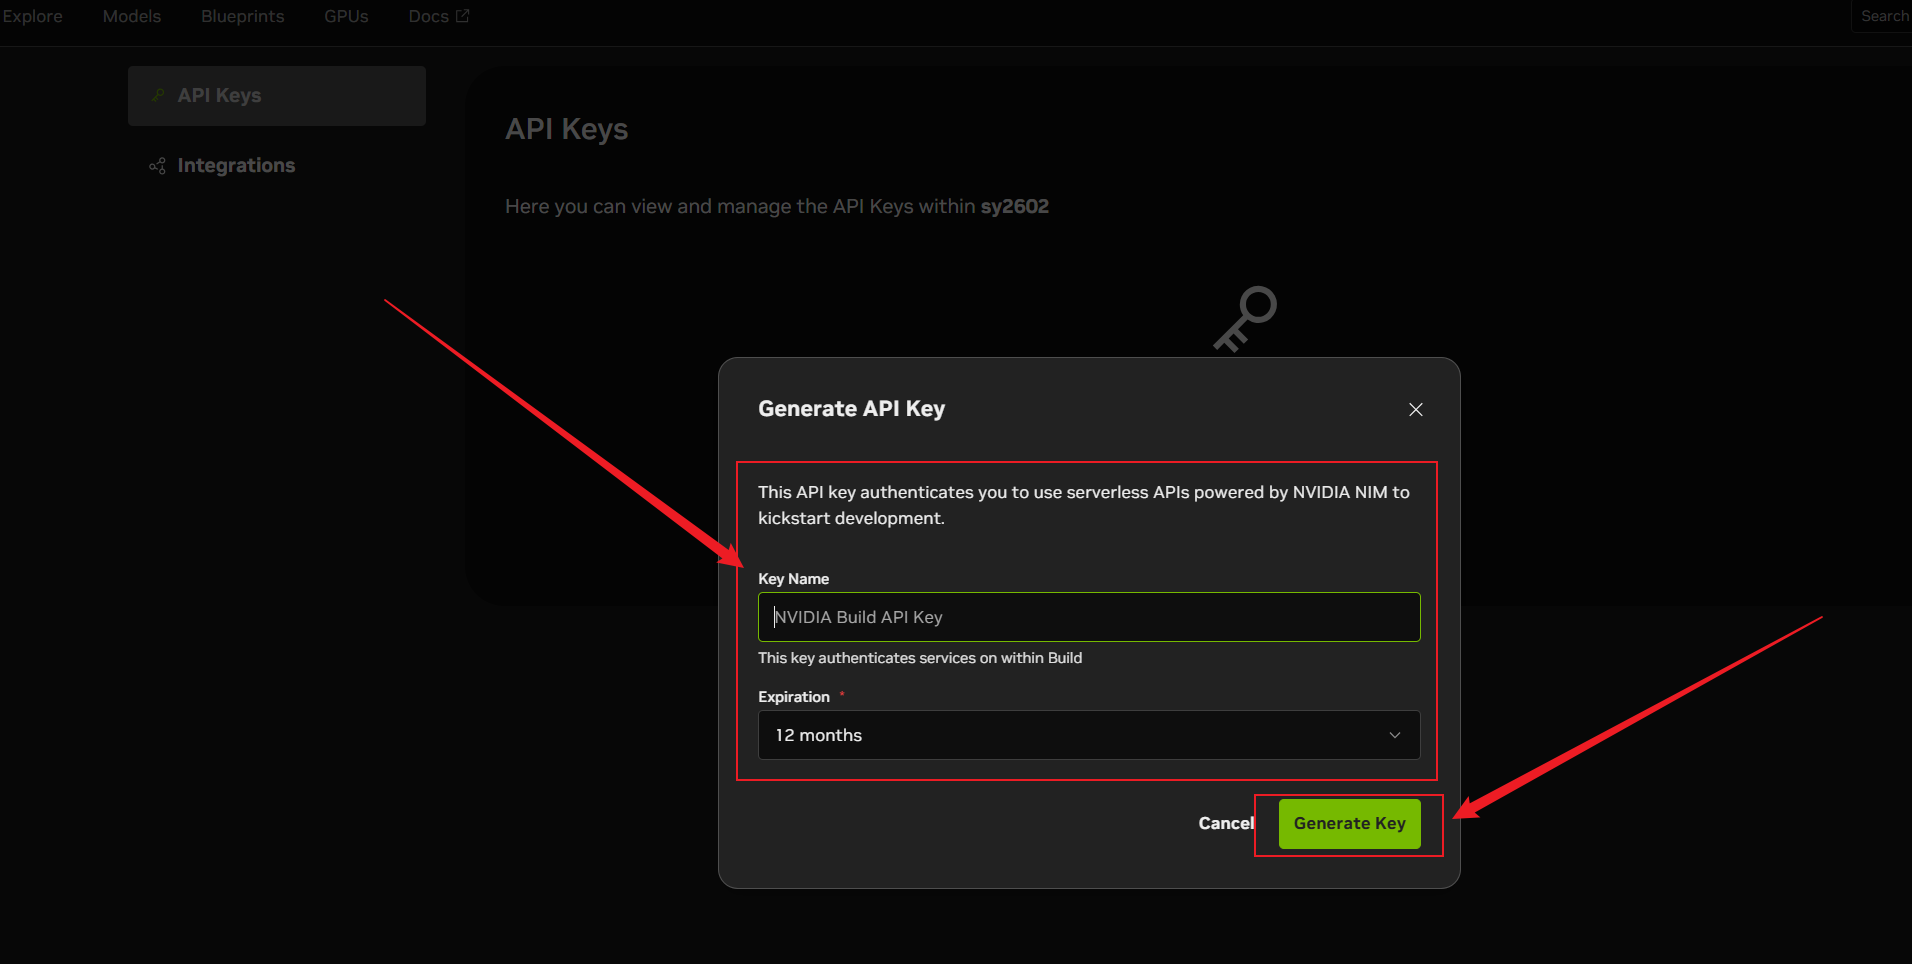The height and width of the screenshot is (964, 1912).
Task: Close the Generate API Key dialog with X
Action: point(1415,409)
